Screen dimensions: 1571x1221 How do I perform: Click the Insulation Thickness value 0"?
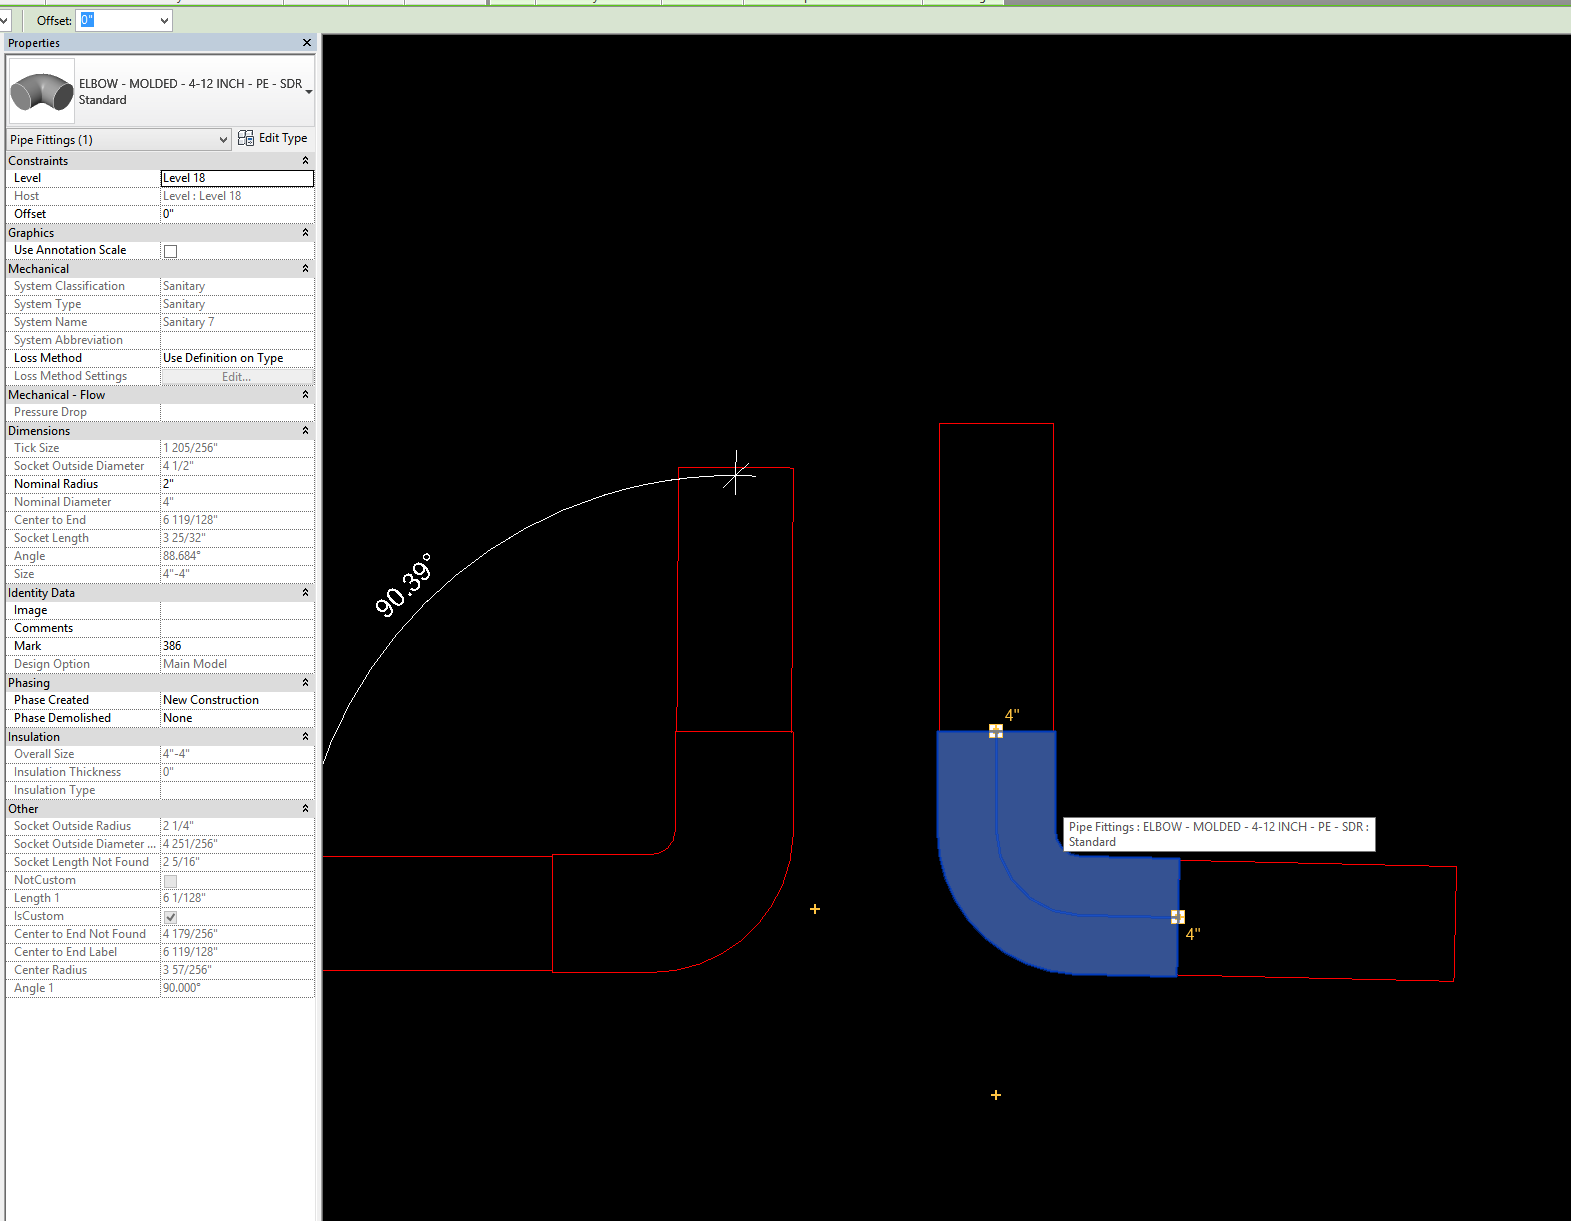237,772
